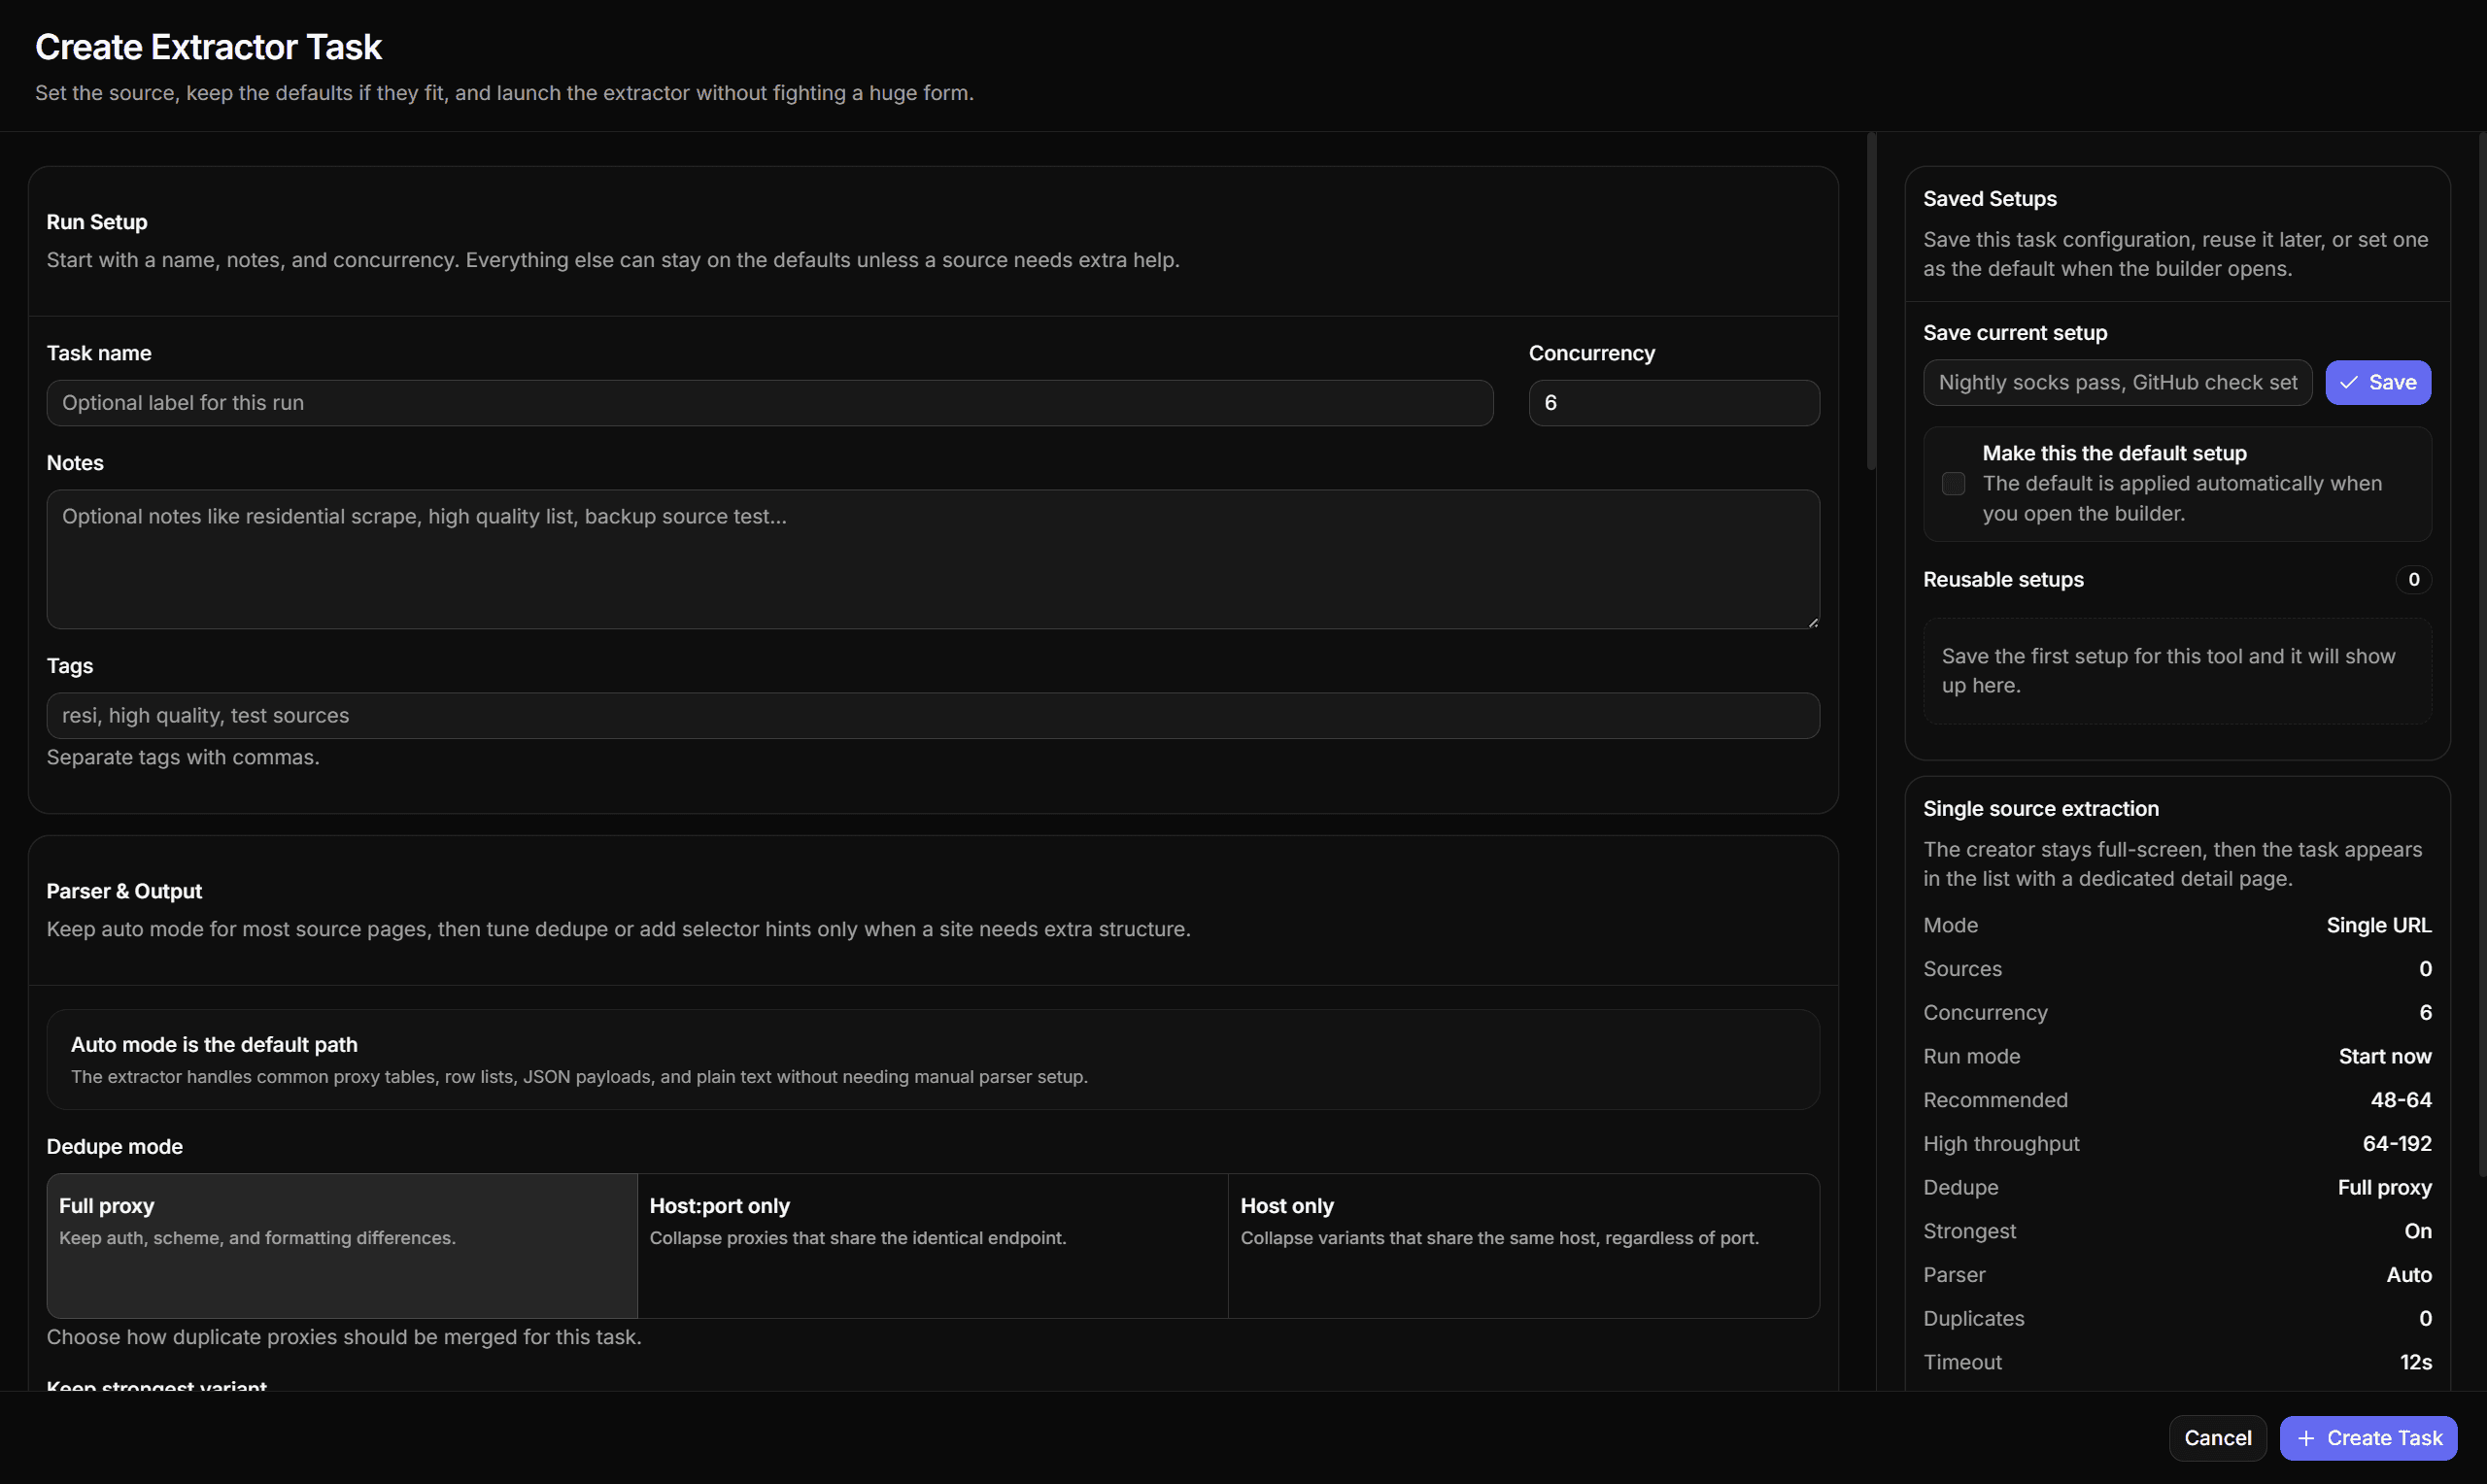Click the Reusable setups zero badge

(x=2413, y=579)
